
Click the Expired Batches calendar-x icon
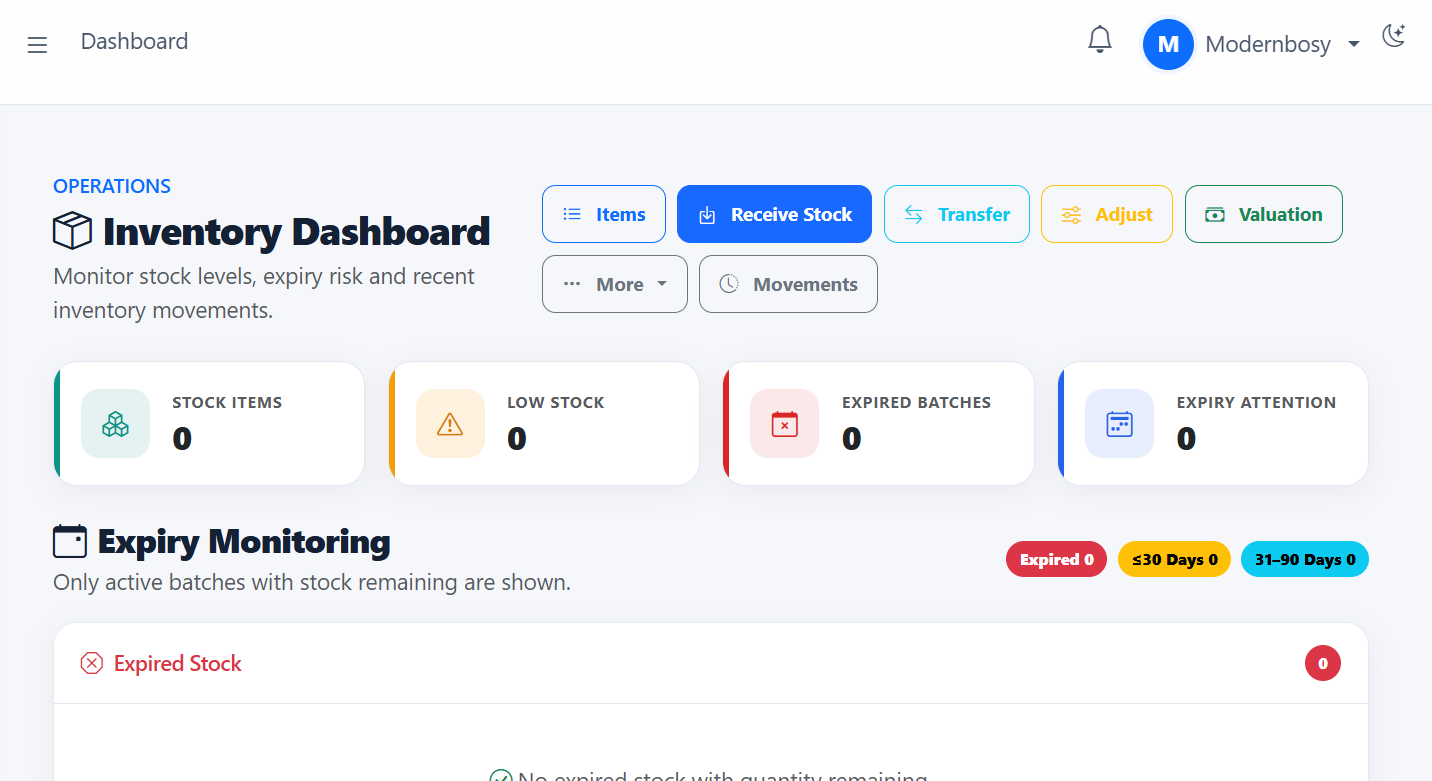pos(785,424)
